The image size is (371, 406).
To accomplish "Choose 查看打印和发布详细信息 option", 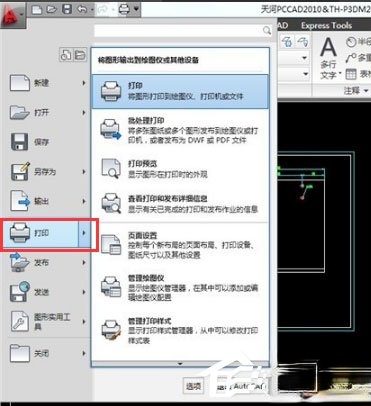I will click(180, 204).
